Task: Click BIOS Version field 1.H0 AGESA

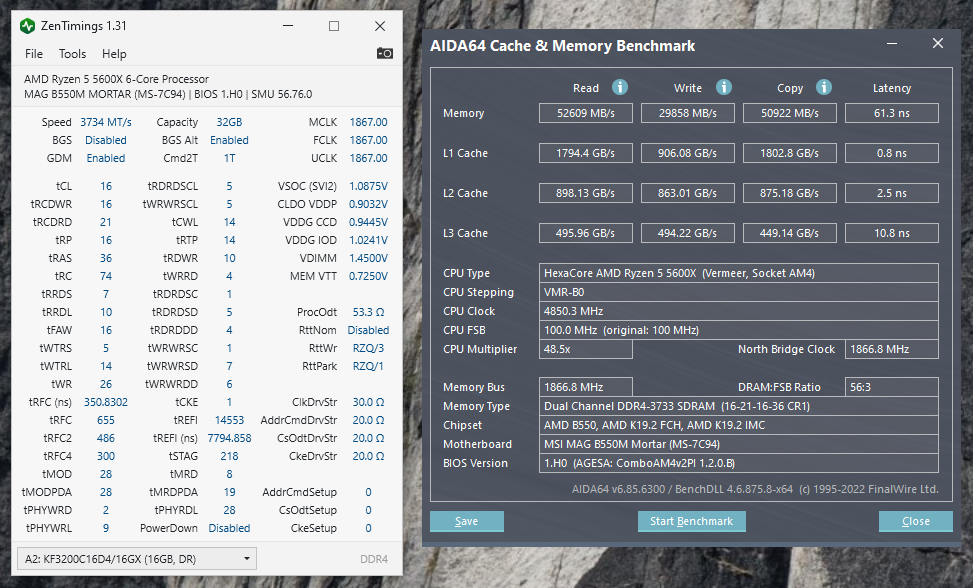Action: tap(738, 463)
